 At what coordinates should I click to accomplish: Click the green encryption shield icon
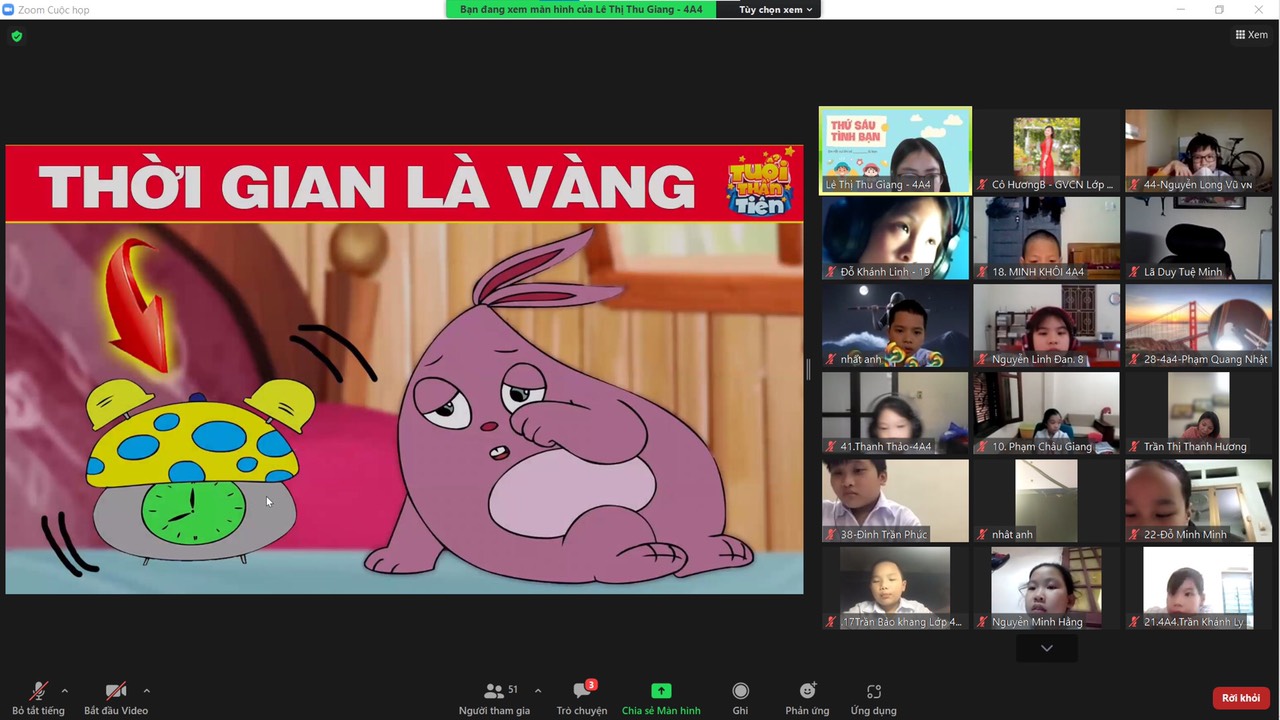[16, 36]
